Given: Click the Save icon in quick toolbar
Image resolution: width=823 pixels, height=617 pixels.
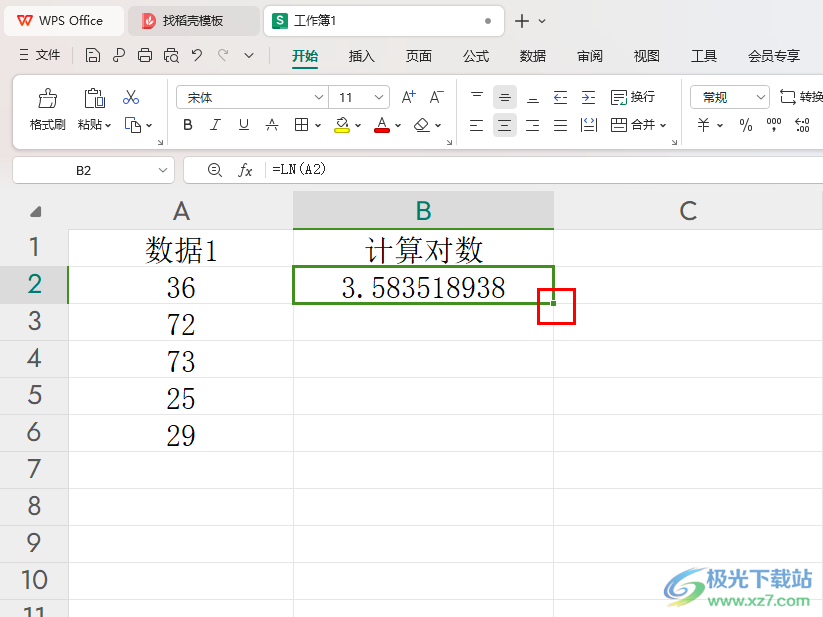Looking at the screenshot, I should (92, 55).
